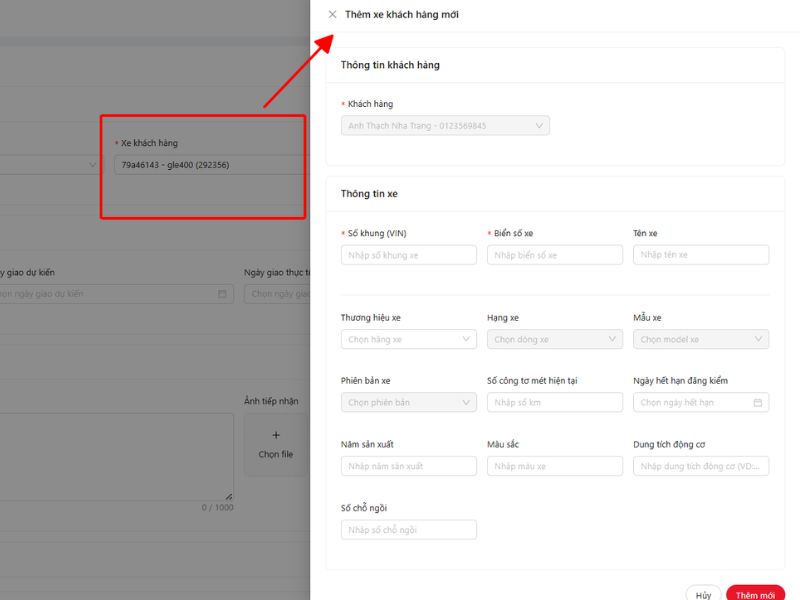Click the Số công tơ mét hiện tại field

[554, 403]
